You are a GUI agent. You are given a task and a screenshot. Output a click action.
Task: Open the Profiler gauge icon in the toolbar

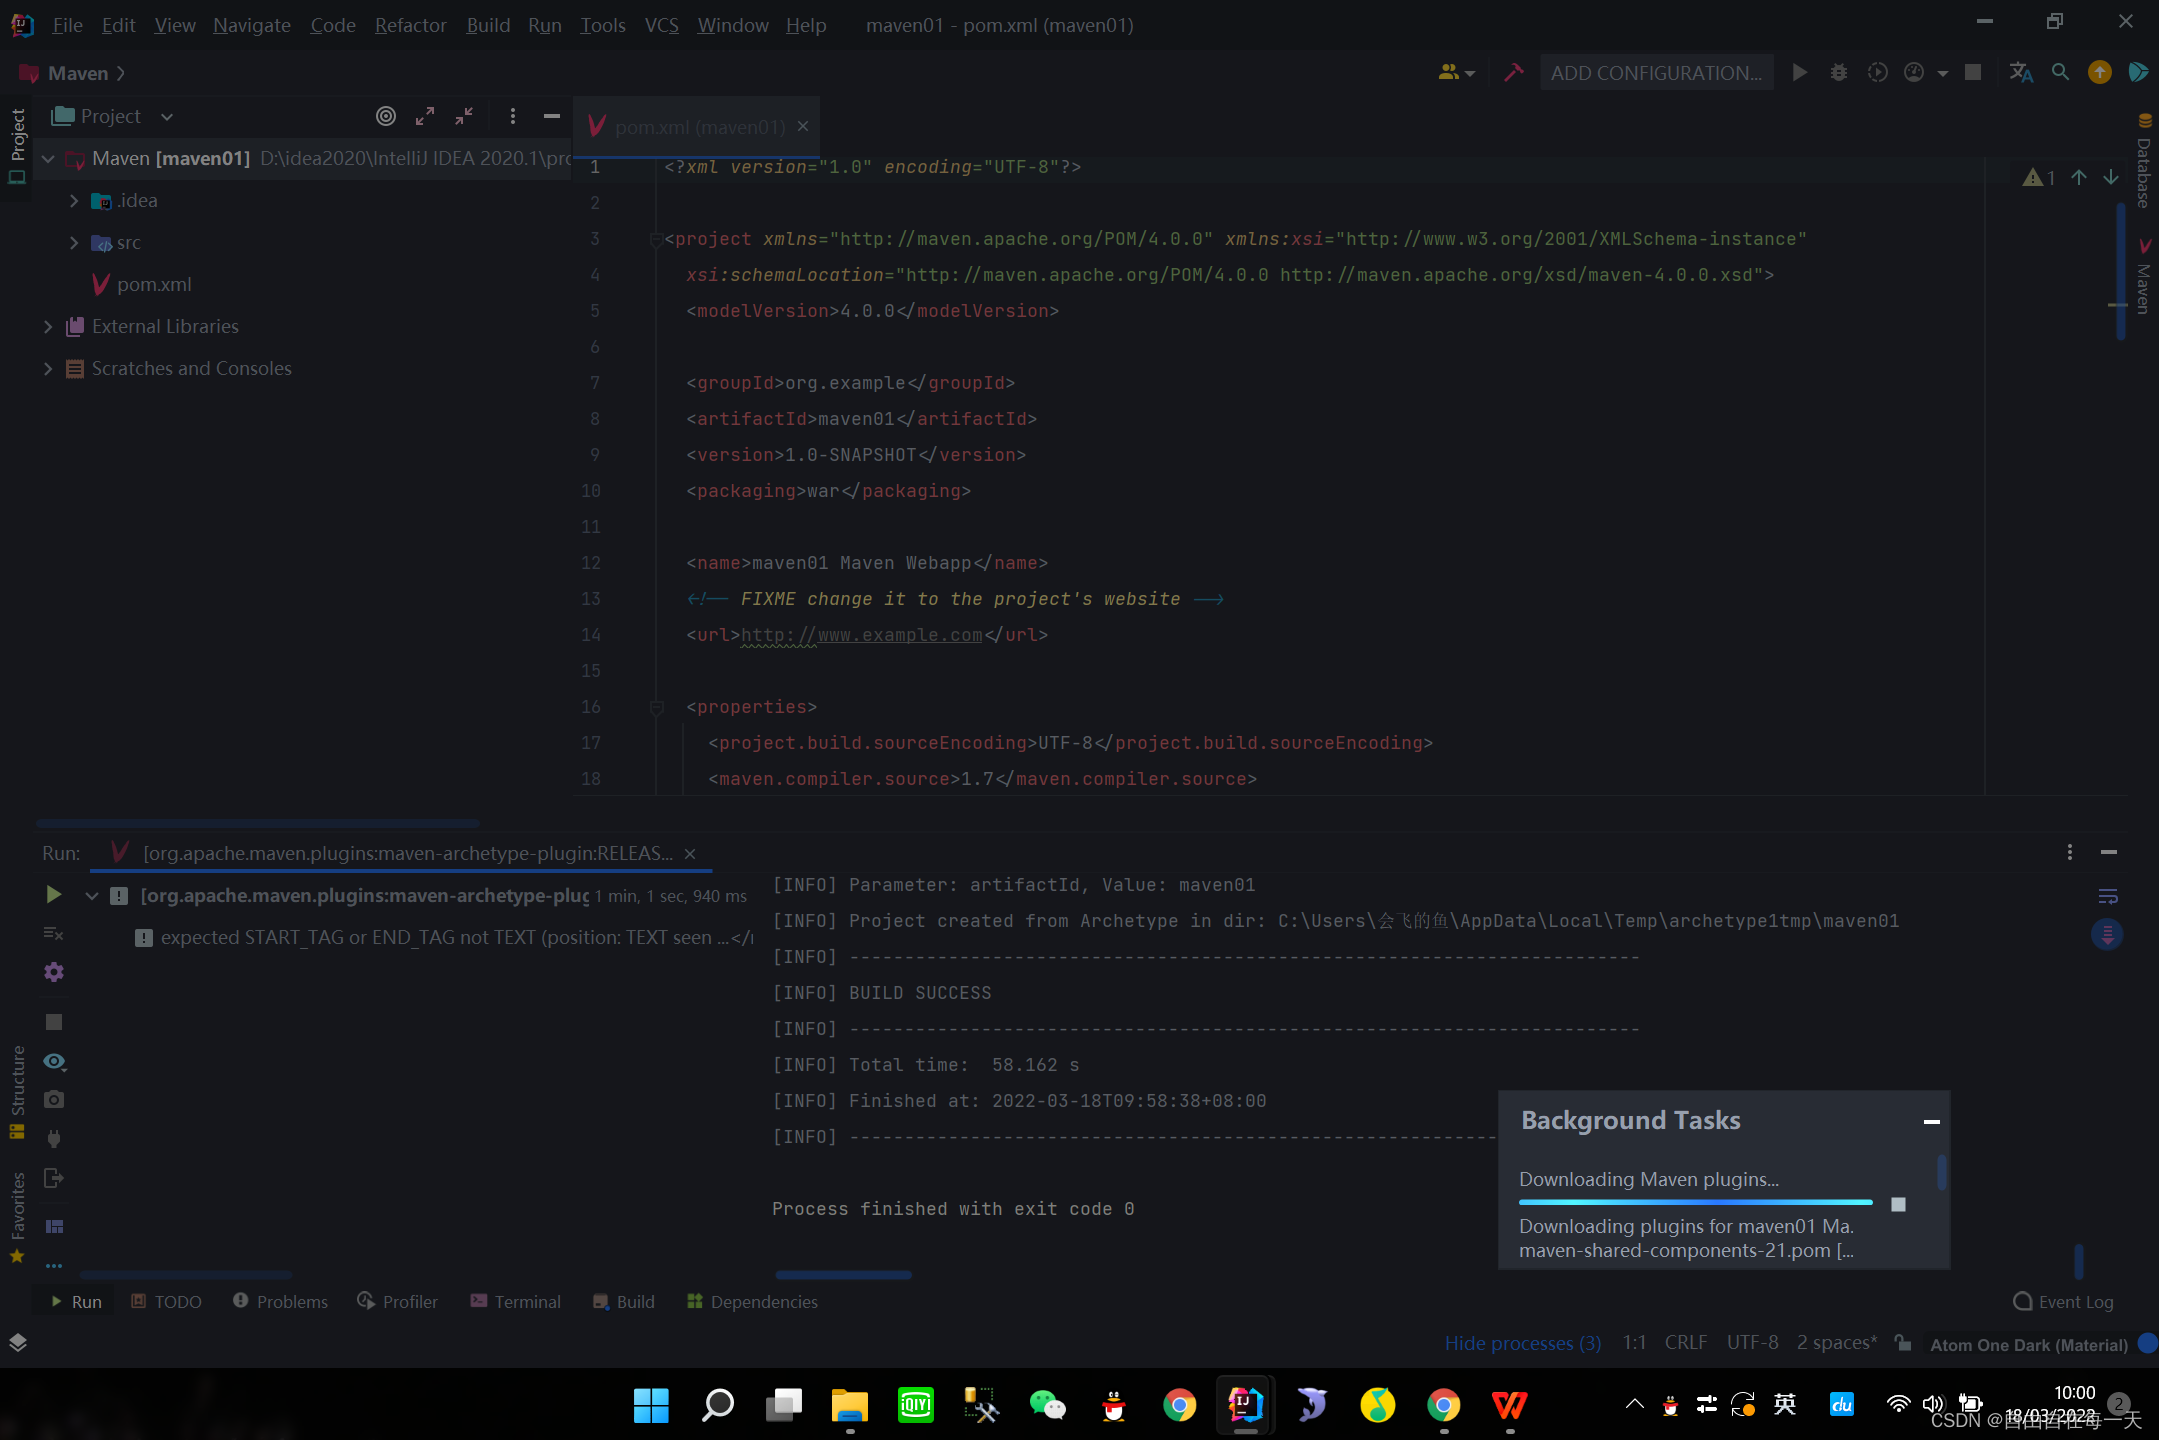click(x=1913, y=72)
